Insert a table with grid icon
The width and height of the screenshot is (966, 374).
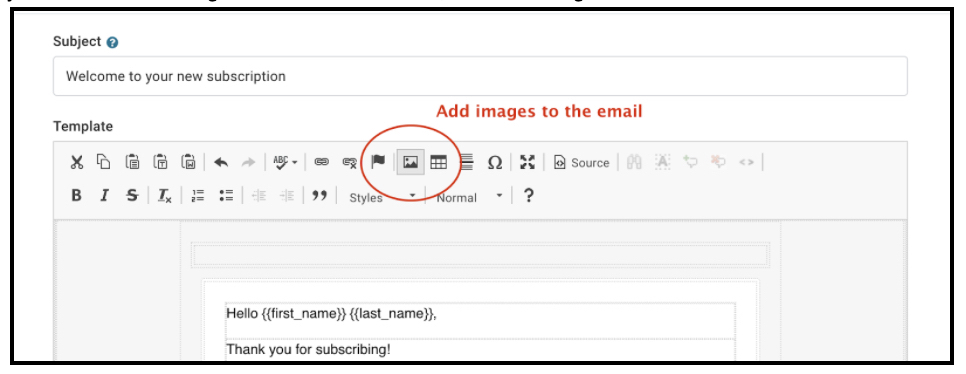(438, 163)
